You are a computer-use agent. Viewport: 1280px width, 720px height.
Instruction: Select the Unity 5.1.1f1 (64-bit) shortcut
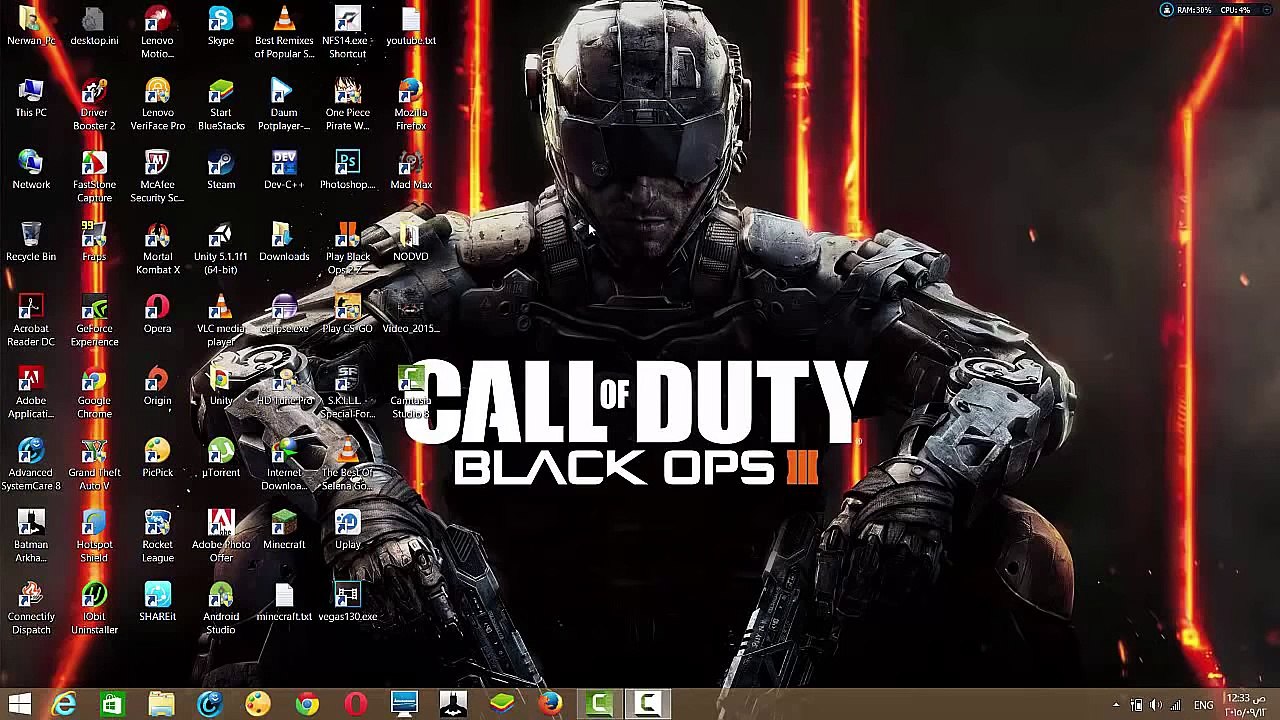221,249
